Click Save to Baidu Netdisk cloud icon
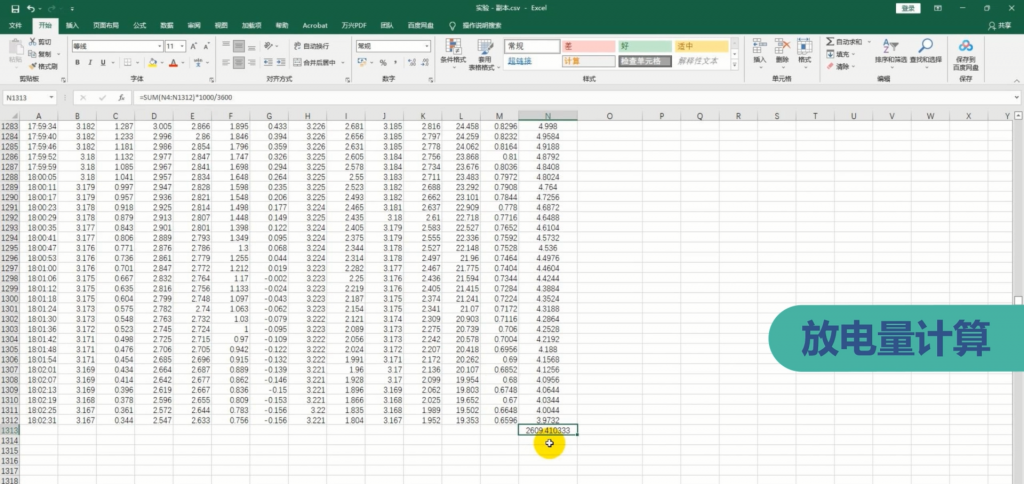This screenshot has height=484, width=1024. click(965, 46)
